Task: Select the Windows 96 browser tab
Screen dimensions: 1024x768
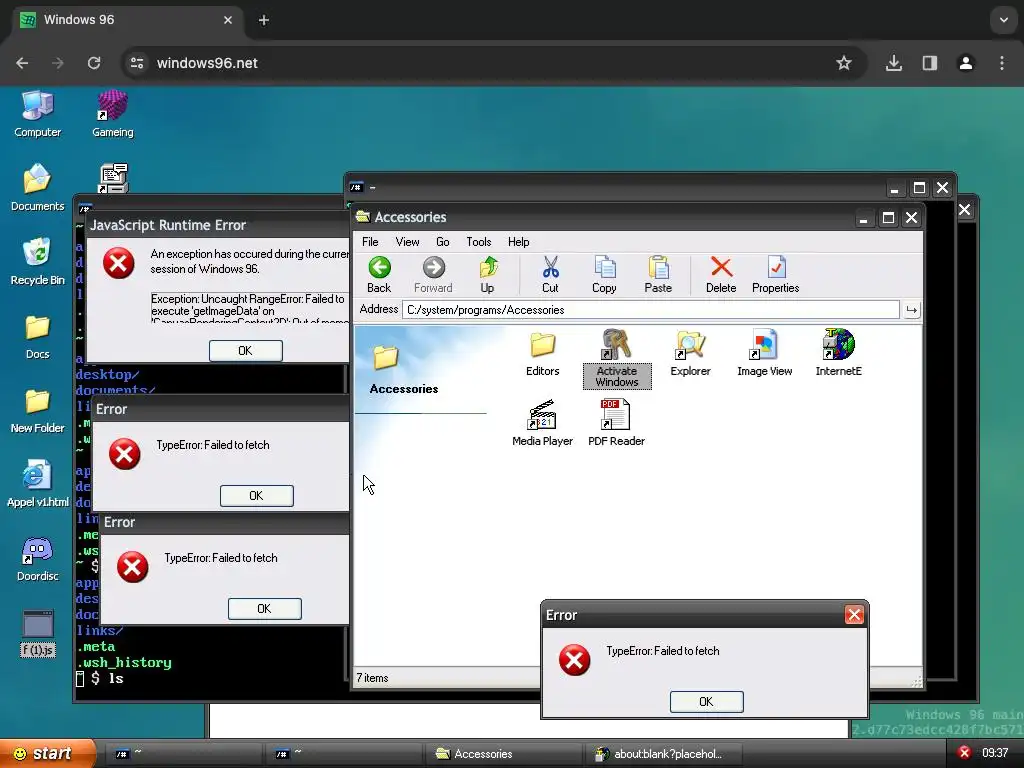Action: pos(127,20)
